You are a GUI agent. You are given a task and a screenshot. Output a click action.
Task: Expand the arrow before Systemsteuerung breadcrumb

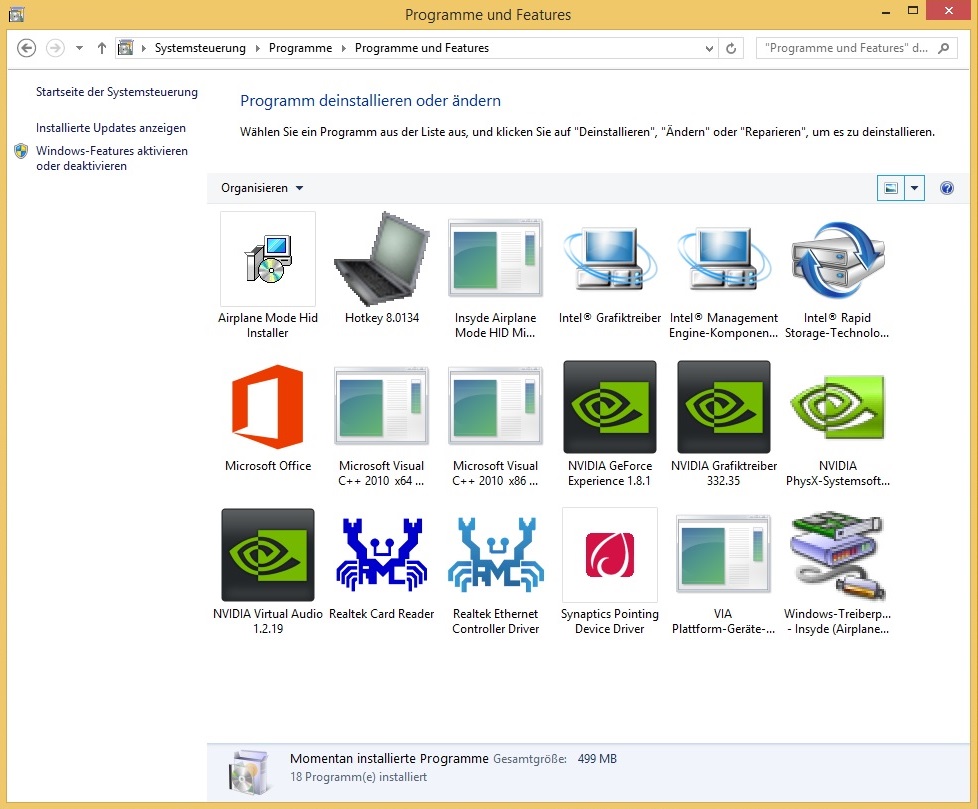(x=143, y=48)
